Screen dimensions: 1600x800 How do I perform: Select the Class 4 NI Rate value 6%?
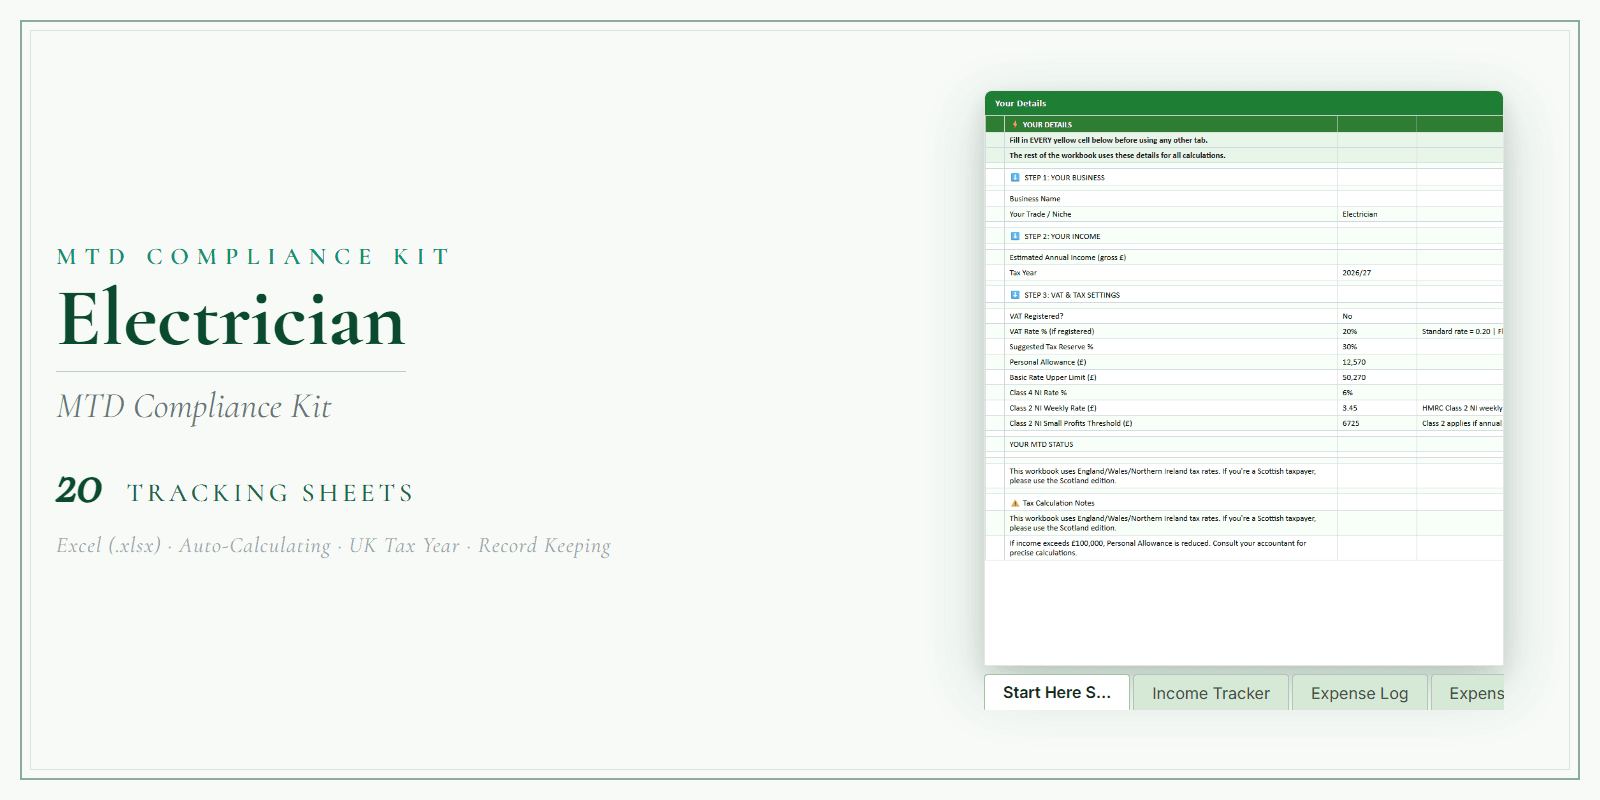click(x=1377, y=392)
